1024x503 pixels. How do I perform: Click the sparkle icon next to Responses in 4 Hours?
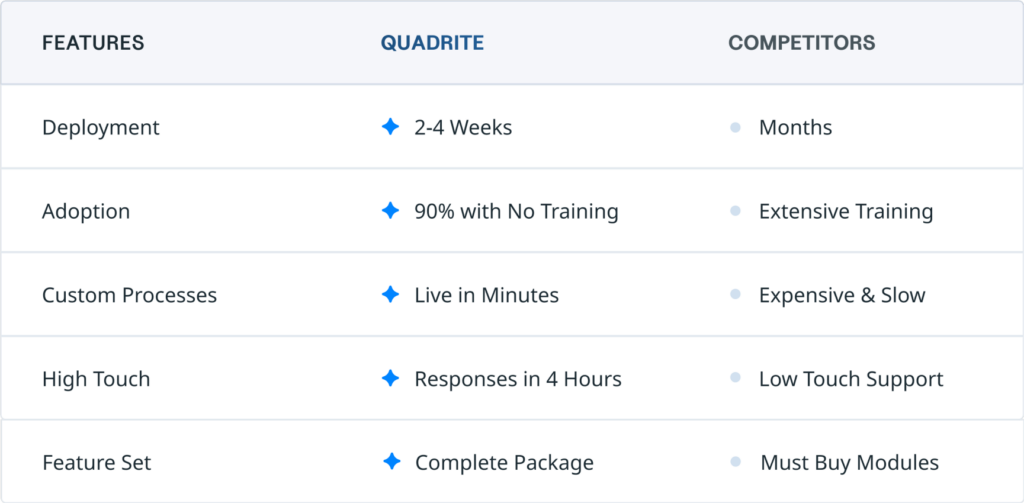(x=390, y=378)
